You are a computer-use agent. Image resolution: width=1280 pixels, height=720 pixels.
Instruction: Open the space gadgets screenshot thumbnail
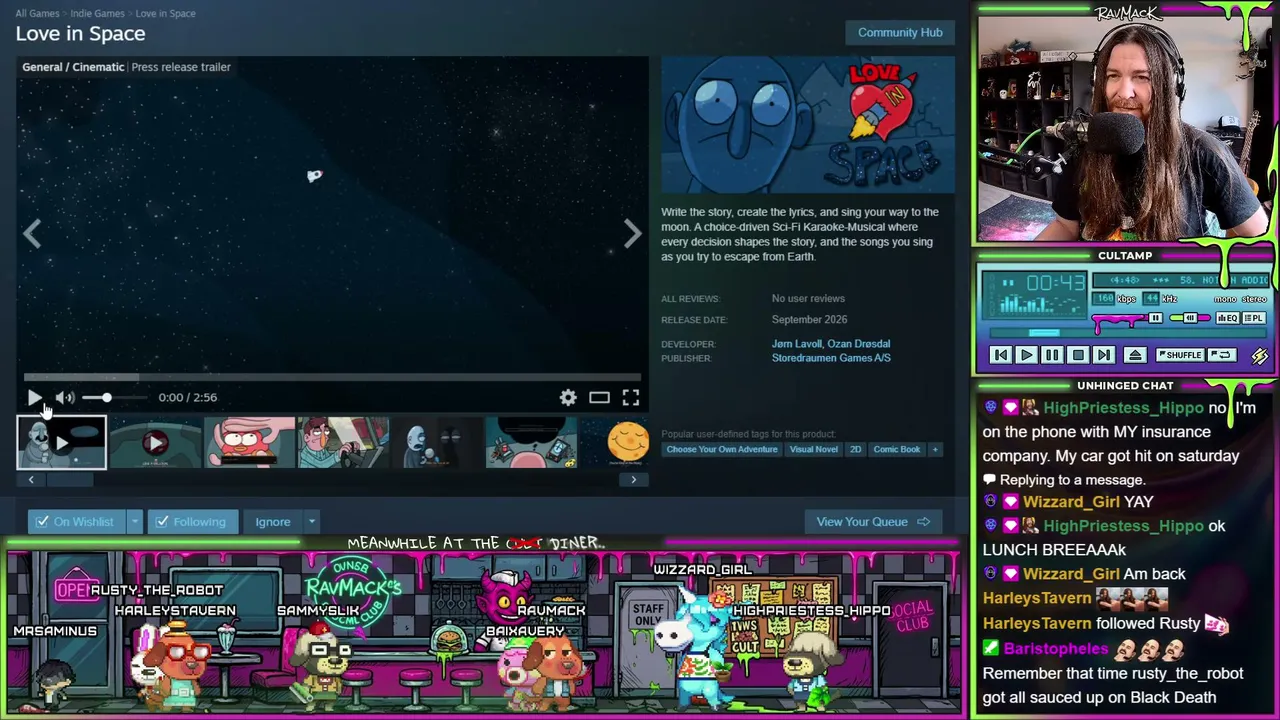pyautogui.click(x=531, y=443)
